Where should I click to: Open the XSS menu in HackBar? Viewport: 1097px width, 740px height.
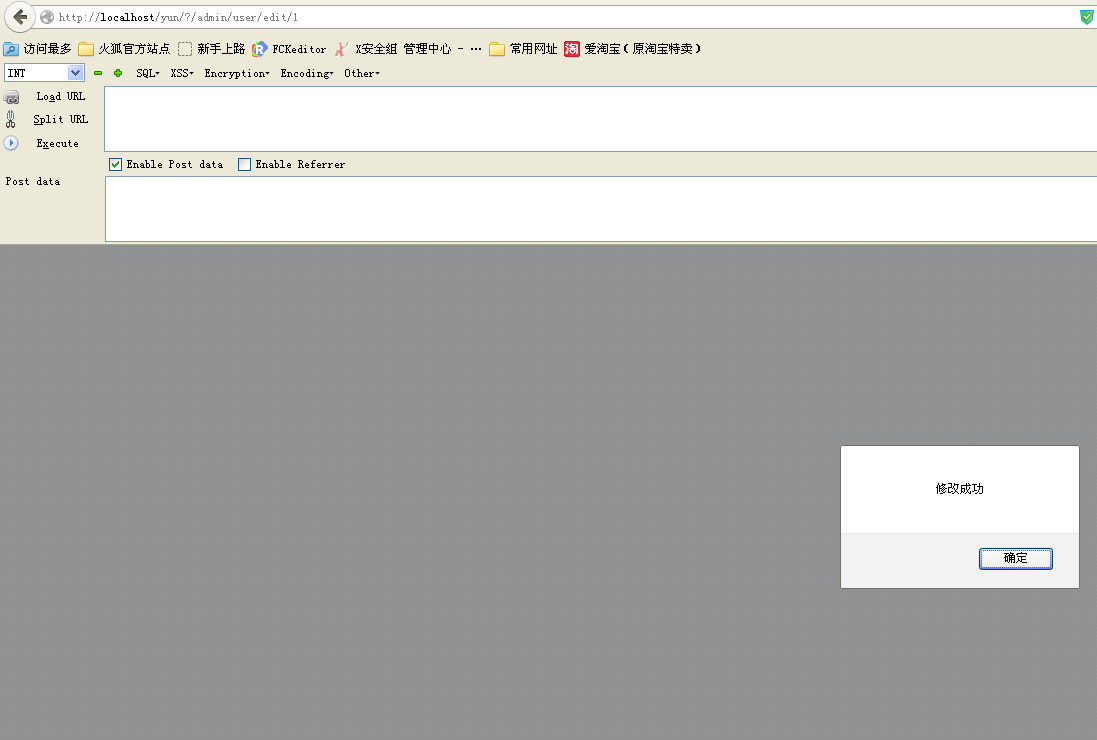point(182,73)
